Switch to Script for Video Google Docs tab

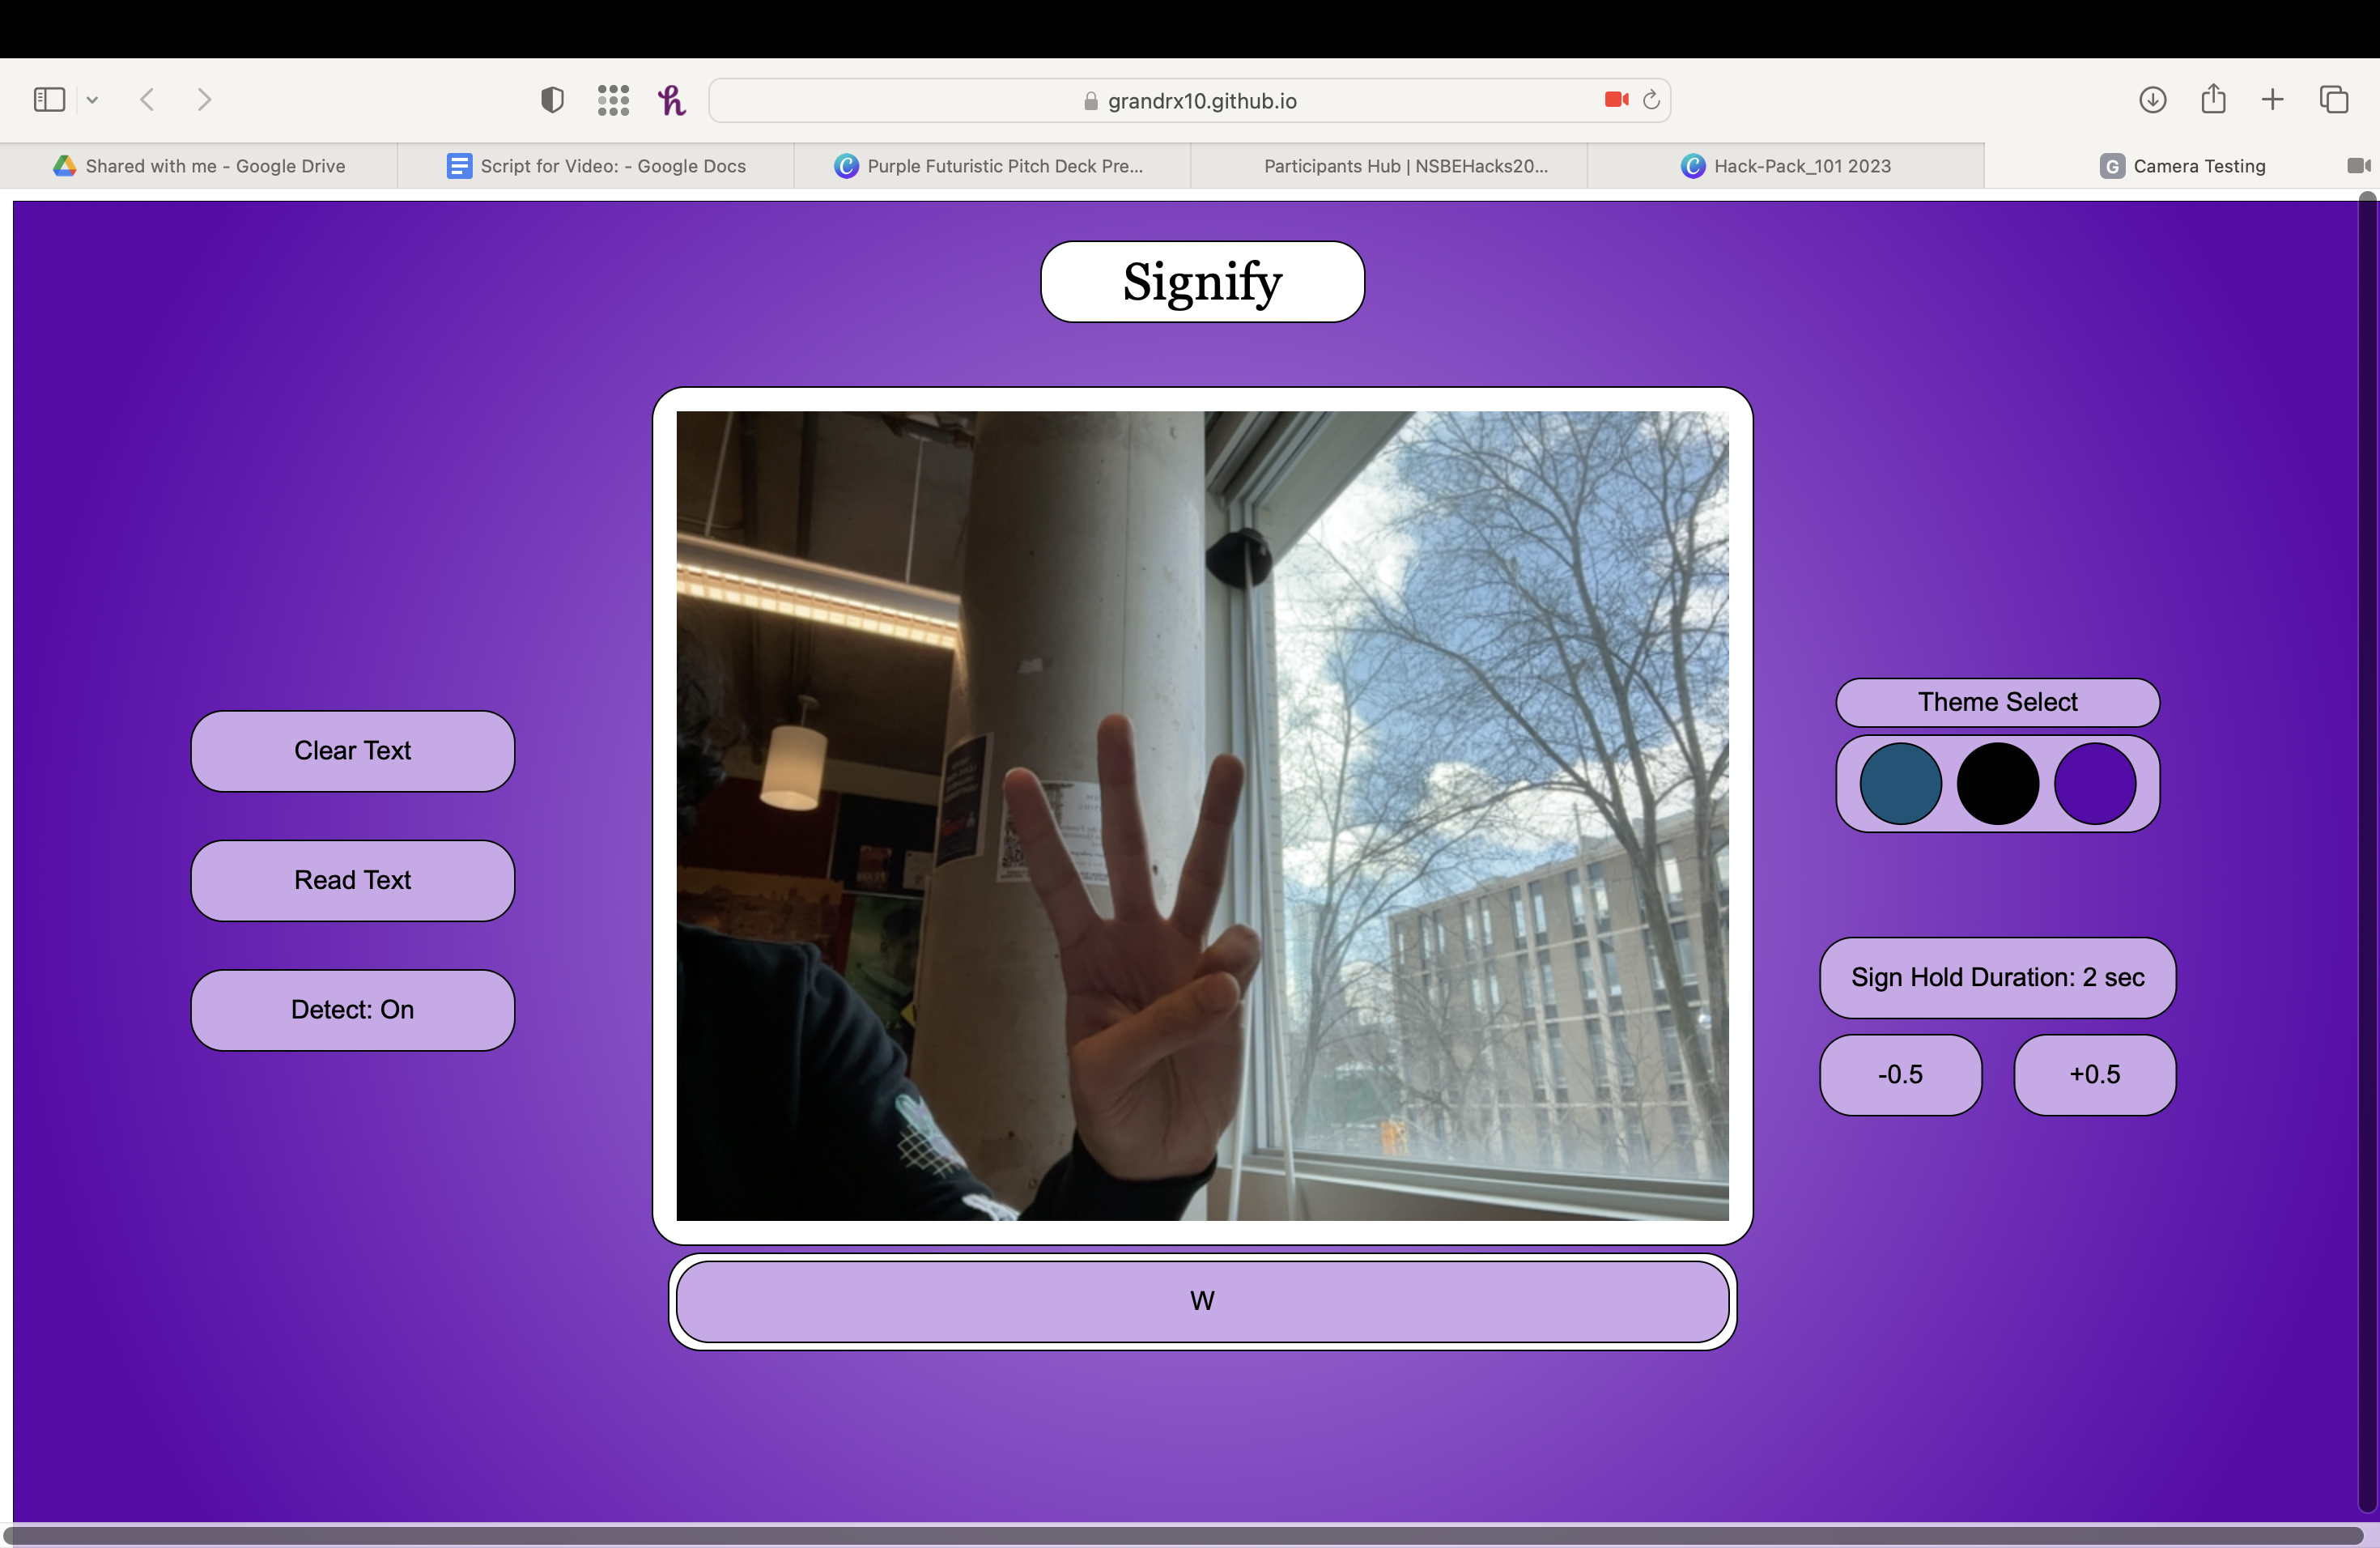pyautogui.click(x=596, y=166)
